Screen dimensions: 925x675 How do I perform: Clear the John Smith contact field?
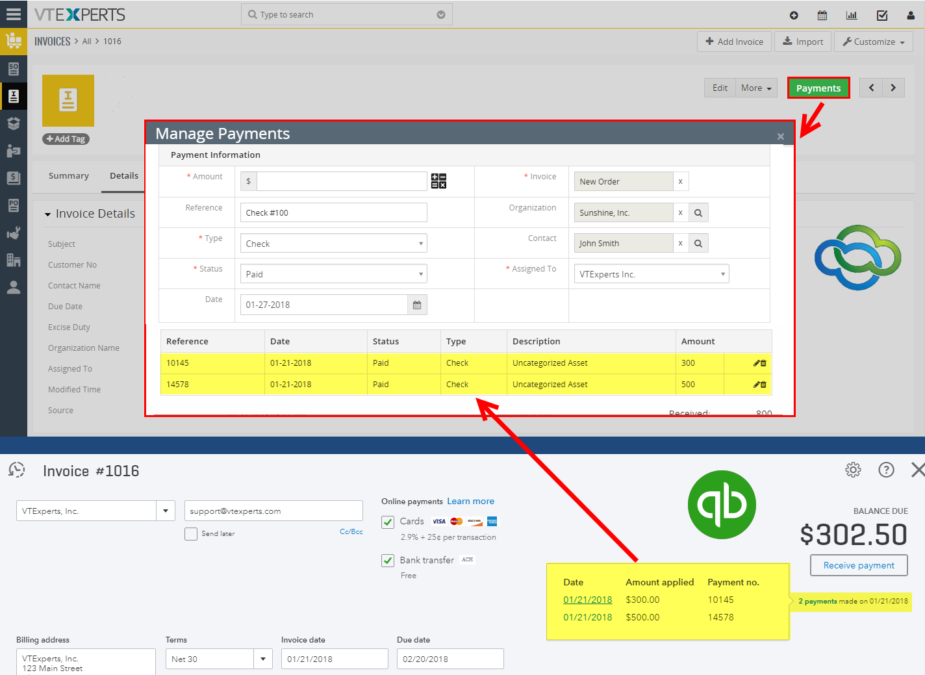click(x=680, y=243)
